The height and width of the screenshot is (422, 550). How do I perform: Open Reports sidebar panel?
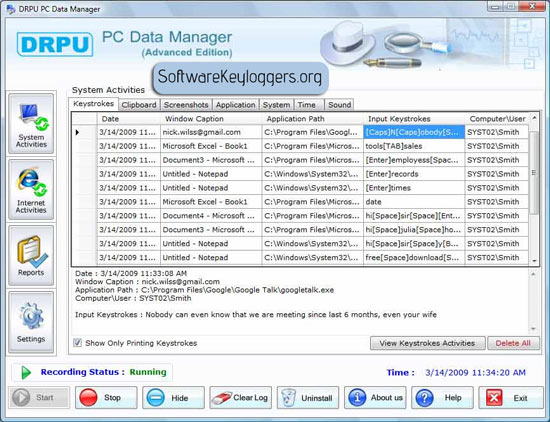click(x=31, y=255)
